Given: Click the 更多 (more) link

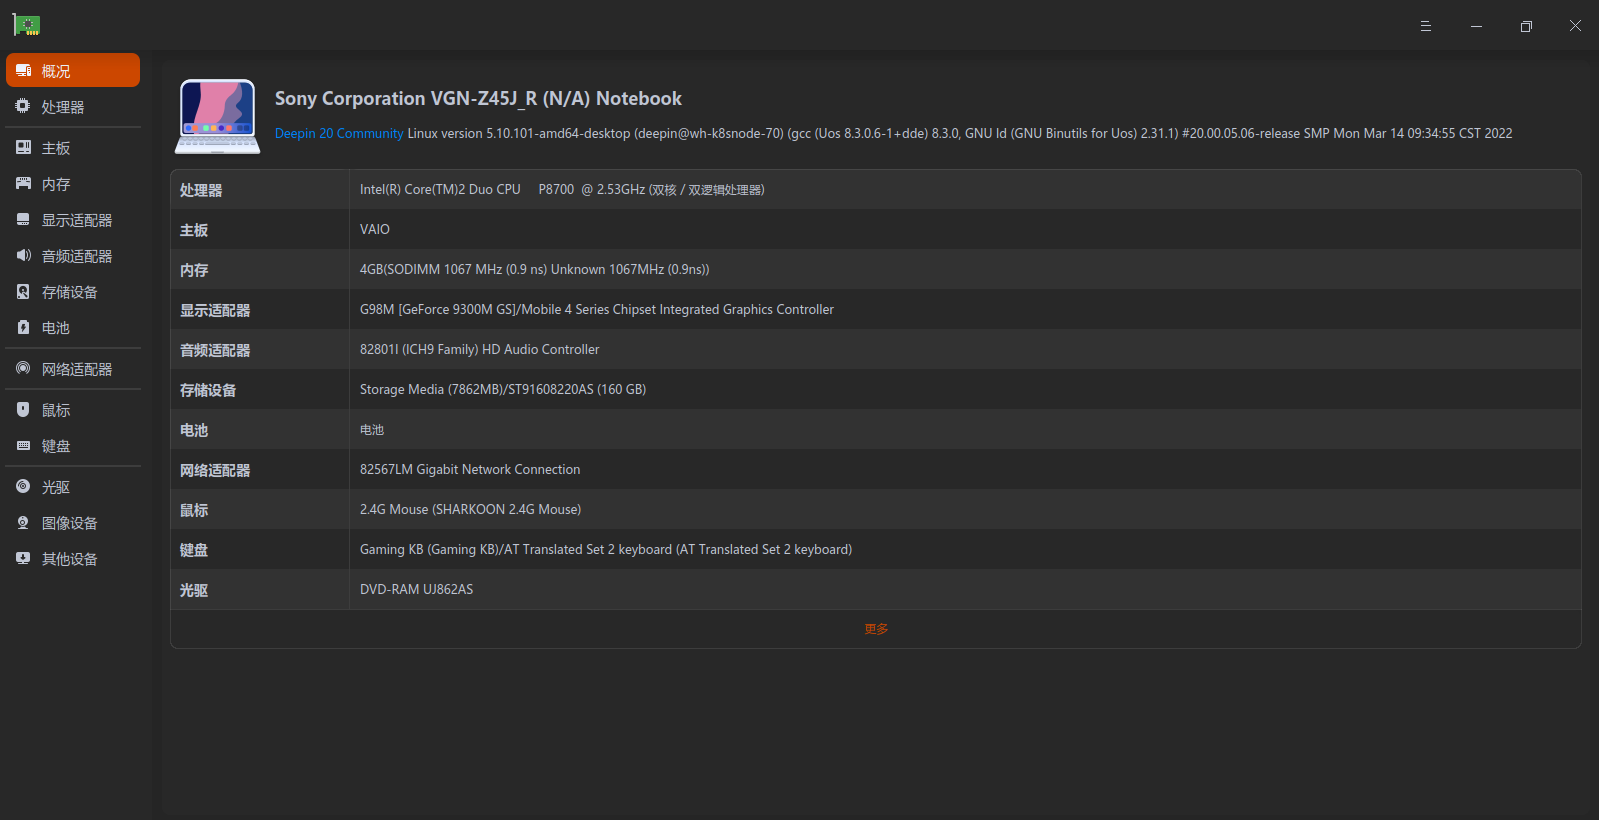Looking at the screenshot, I should (876, 629).
